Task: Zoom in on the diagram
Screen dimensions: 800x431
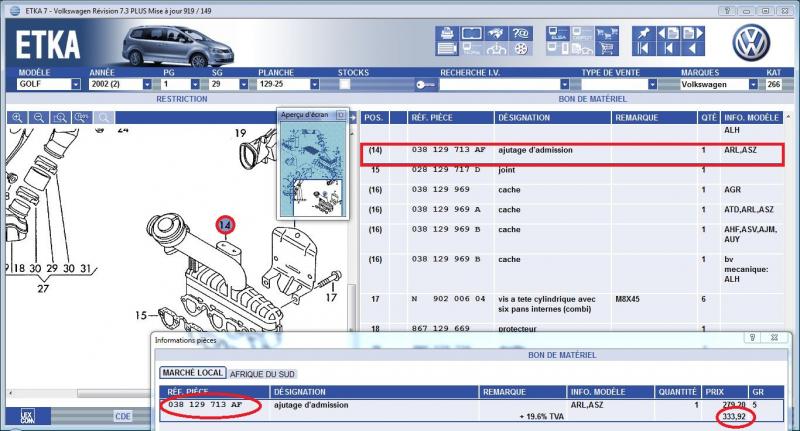Action: click(17, 118)
